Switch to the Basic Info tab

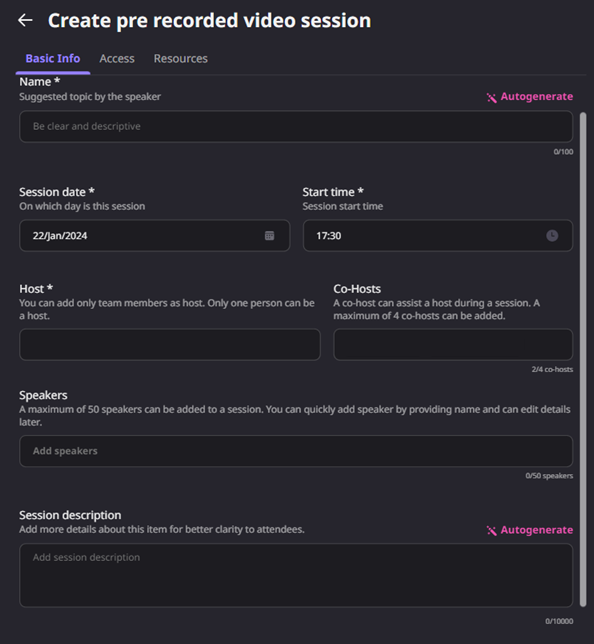(53, 59)
